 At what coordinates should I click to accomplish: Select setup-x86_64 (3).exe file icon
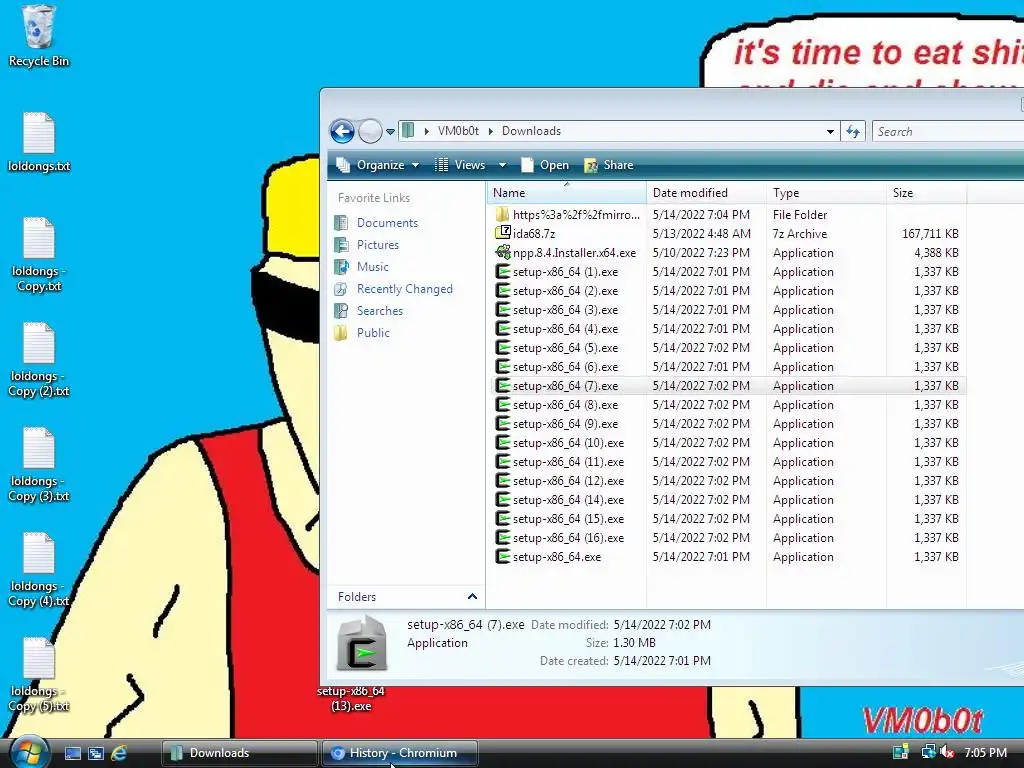502,310
